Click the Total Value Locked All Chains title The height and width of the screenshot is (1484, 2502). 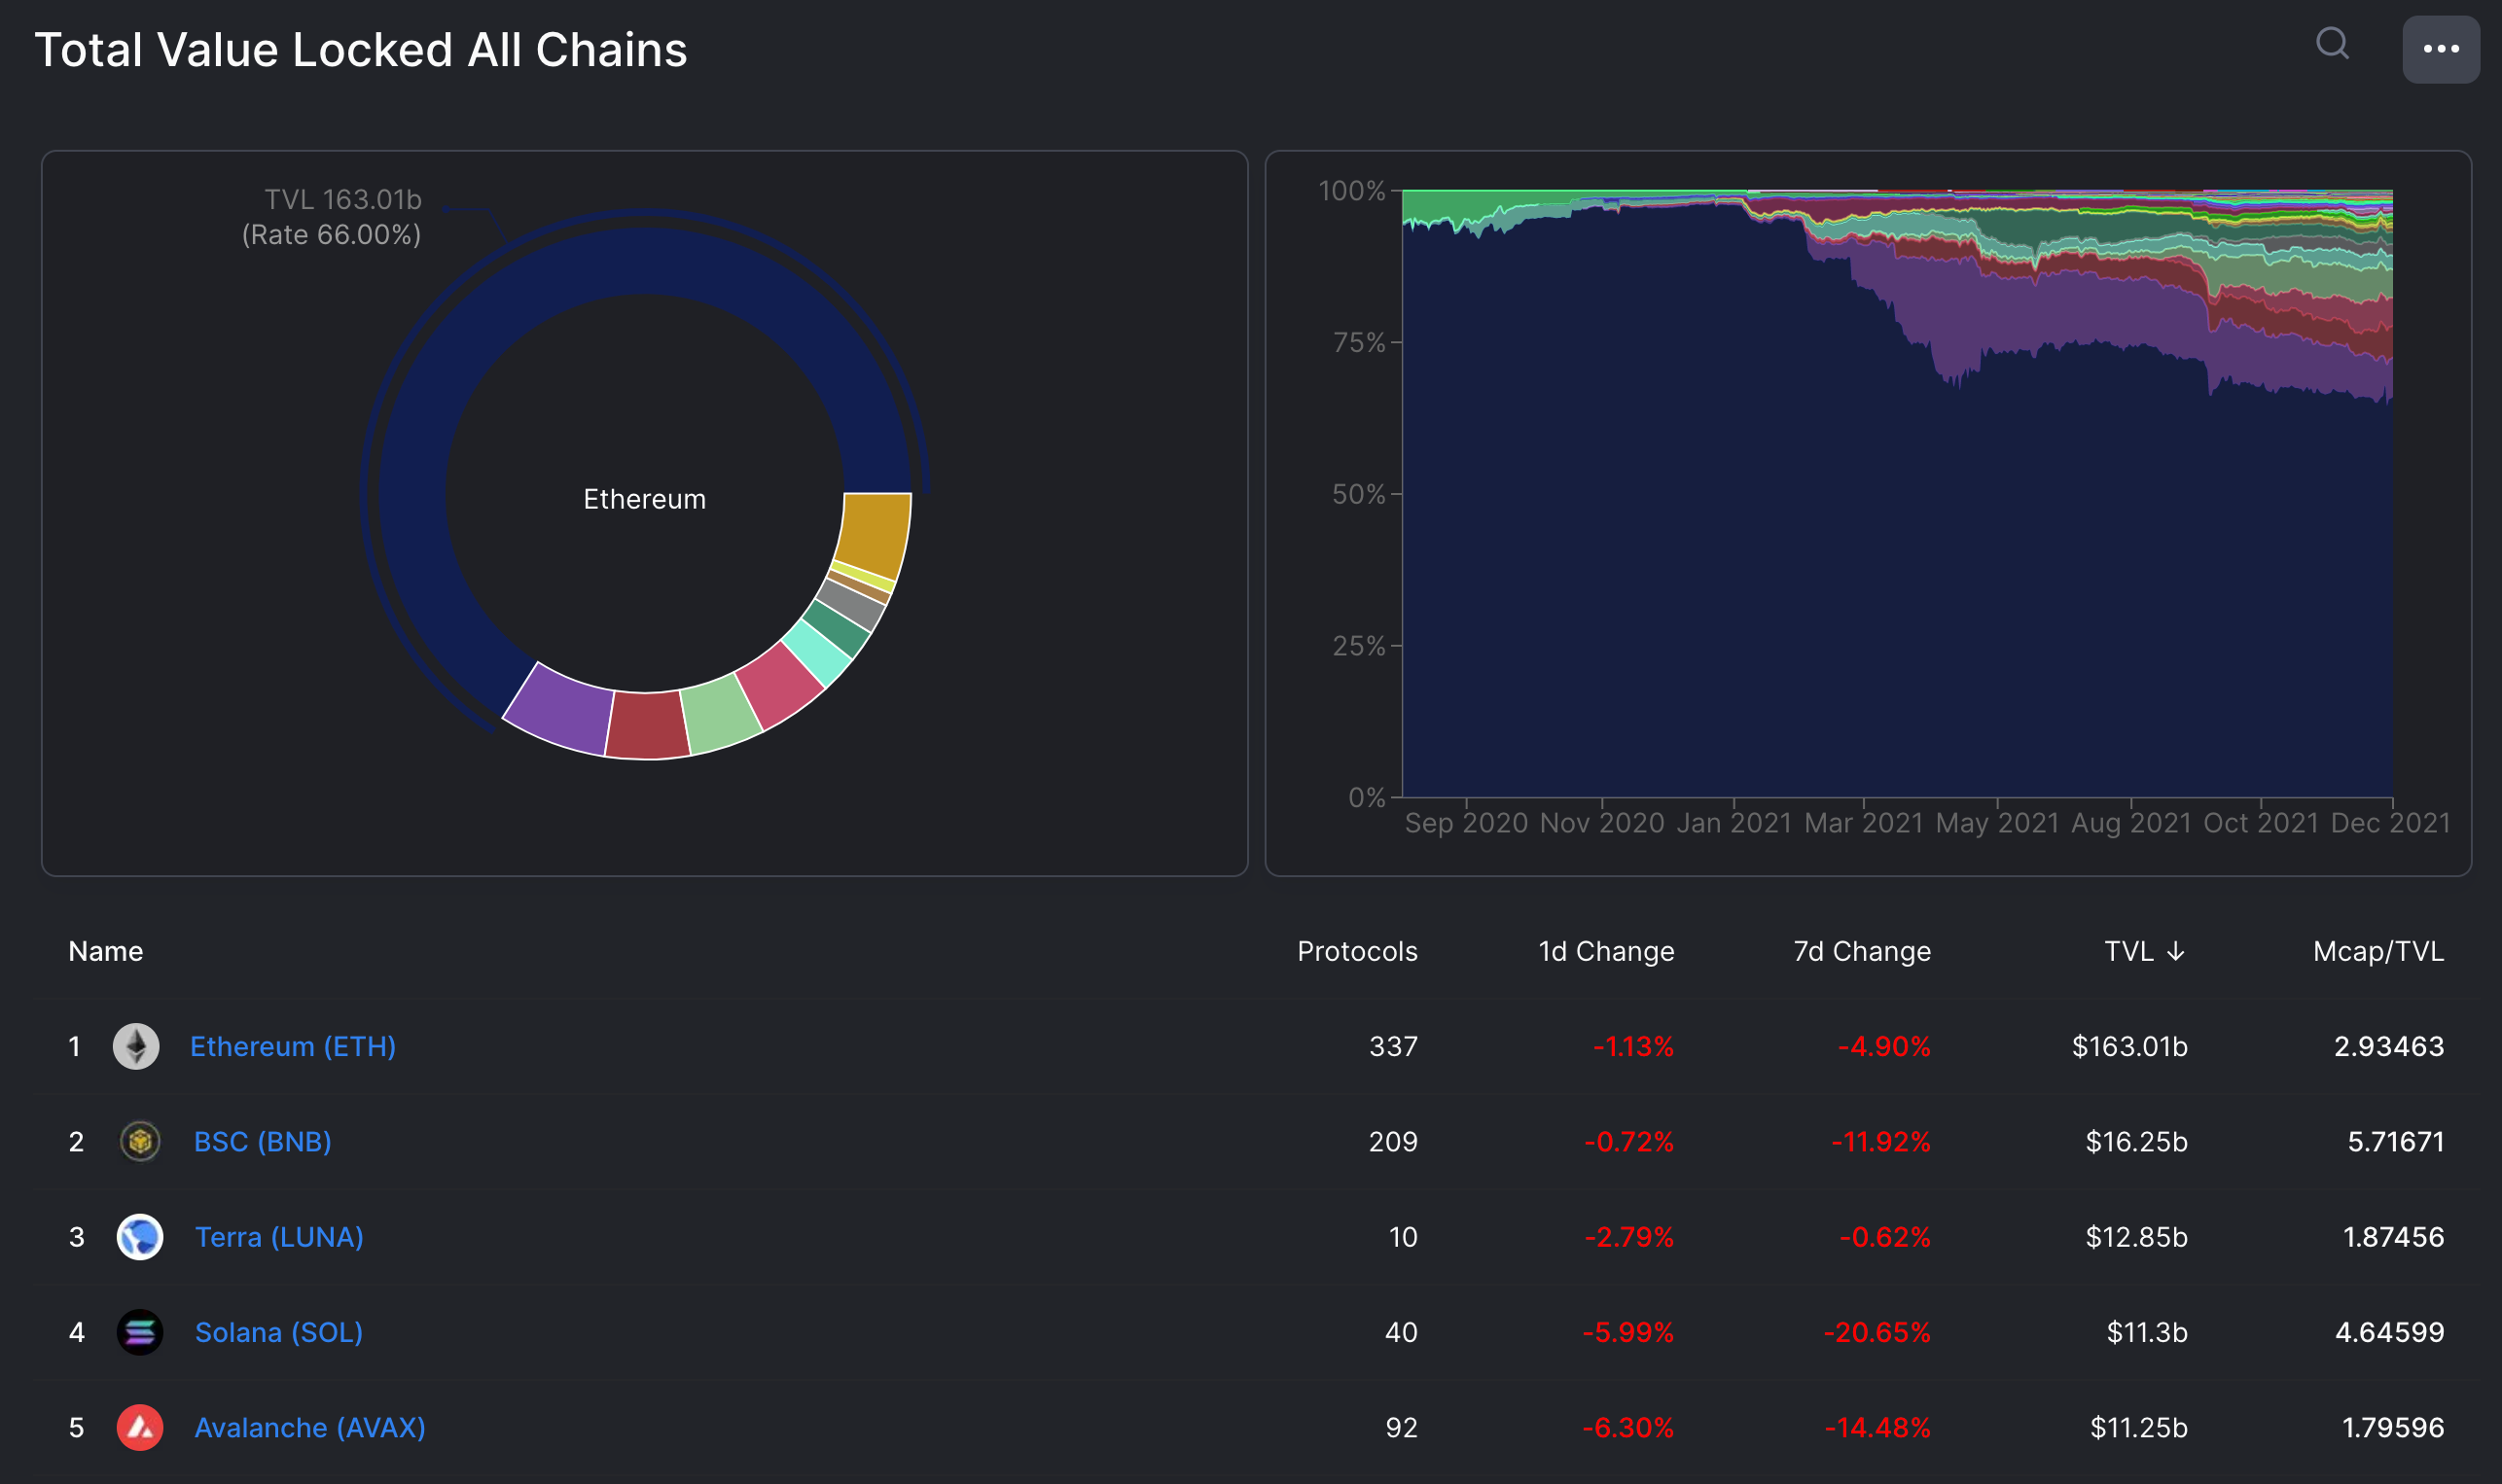361,50
